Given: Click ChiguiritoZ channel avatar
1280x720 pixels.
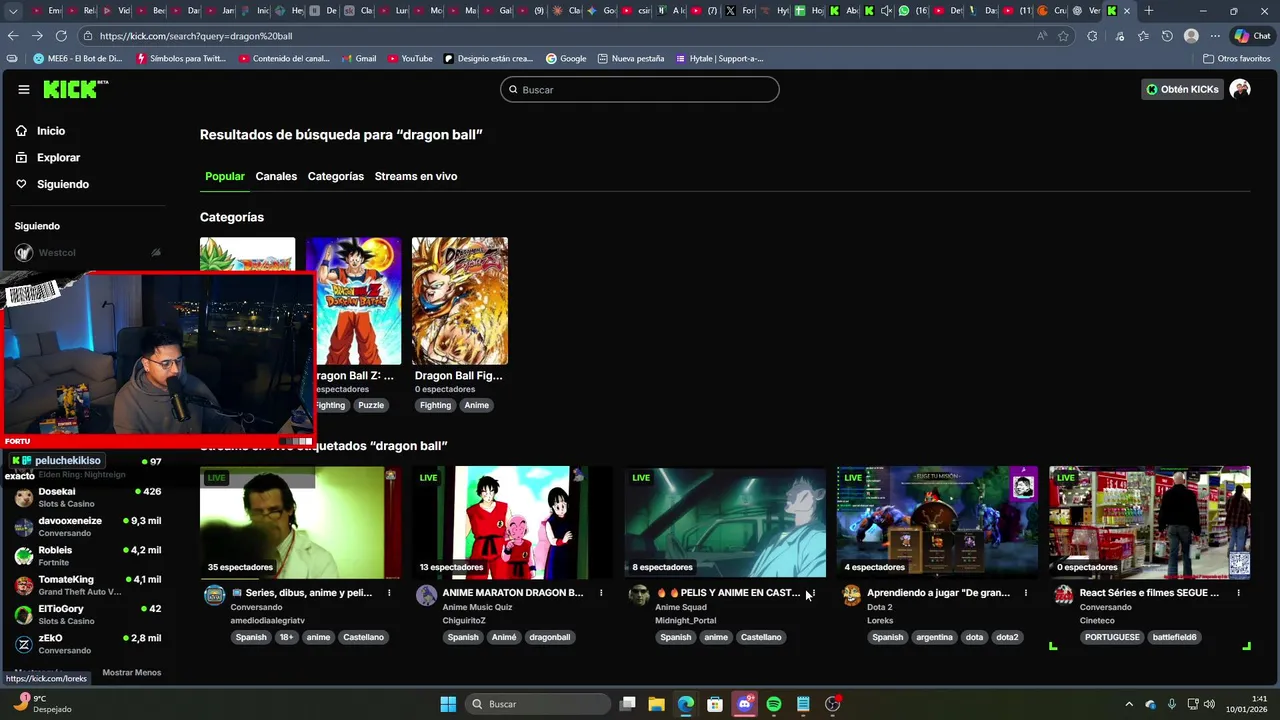Looking at the screenshot, I should click(427, 596).
